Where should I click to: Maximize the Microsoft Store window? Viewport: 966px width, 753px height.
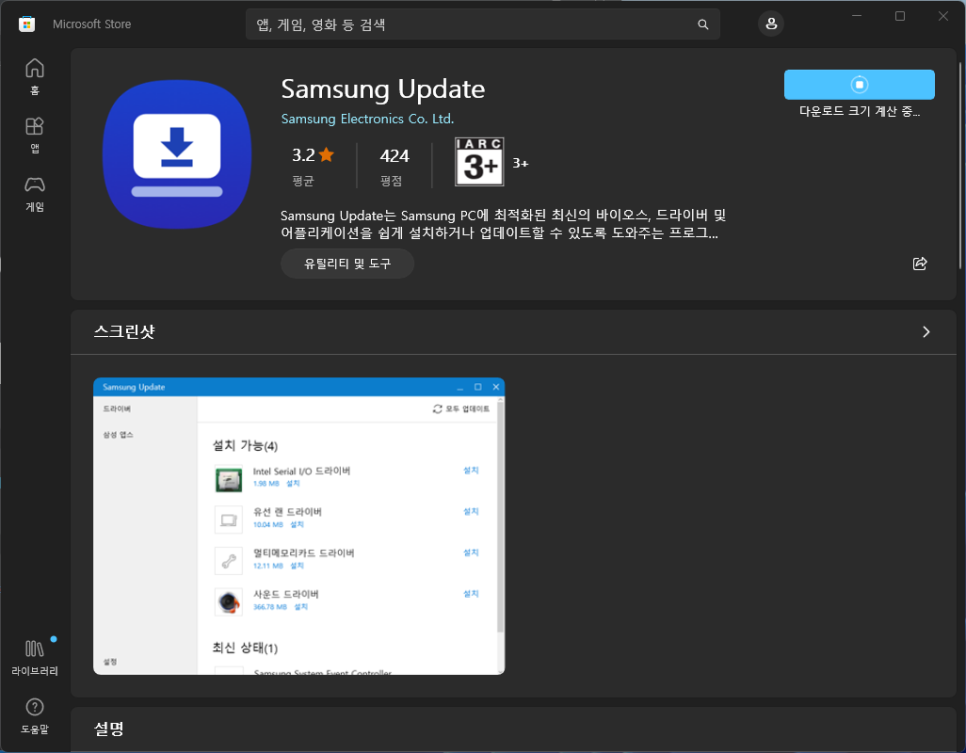[x=900, y=16]
